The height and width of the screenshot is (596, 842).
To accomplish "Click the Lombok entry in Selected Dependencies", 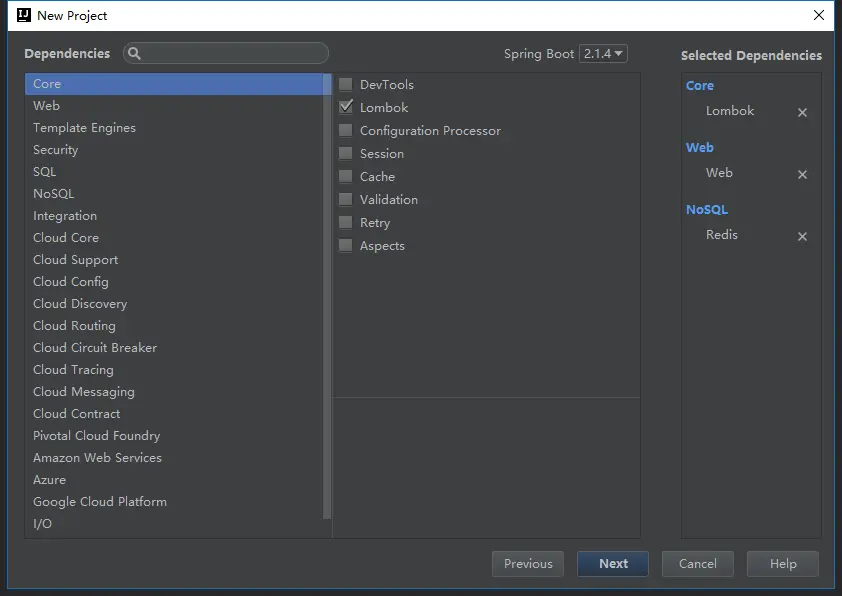I will coord(730,111).
